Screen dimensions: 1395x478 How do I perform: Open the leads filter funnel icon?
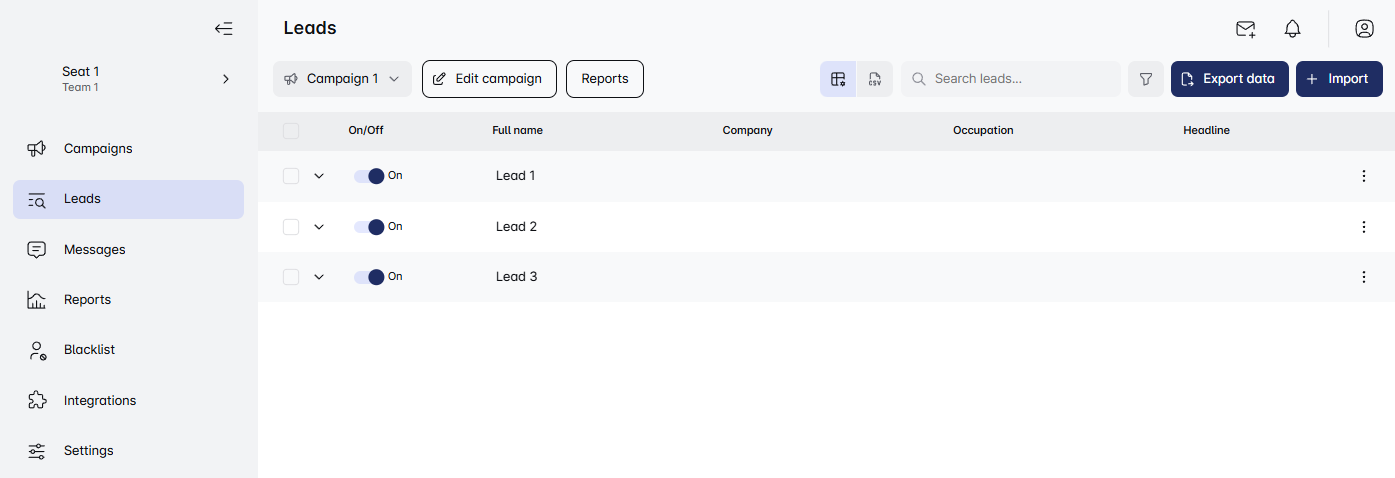pyautogui.click(x=1146, y=79)
